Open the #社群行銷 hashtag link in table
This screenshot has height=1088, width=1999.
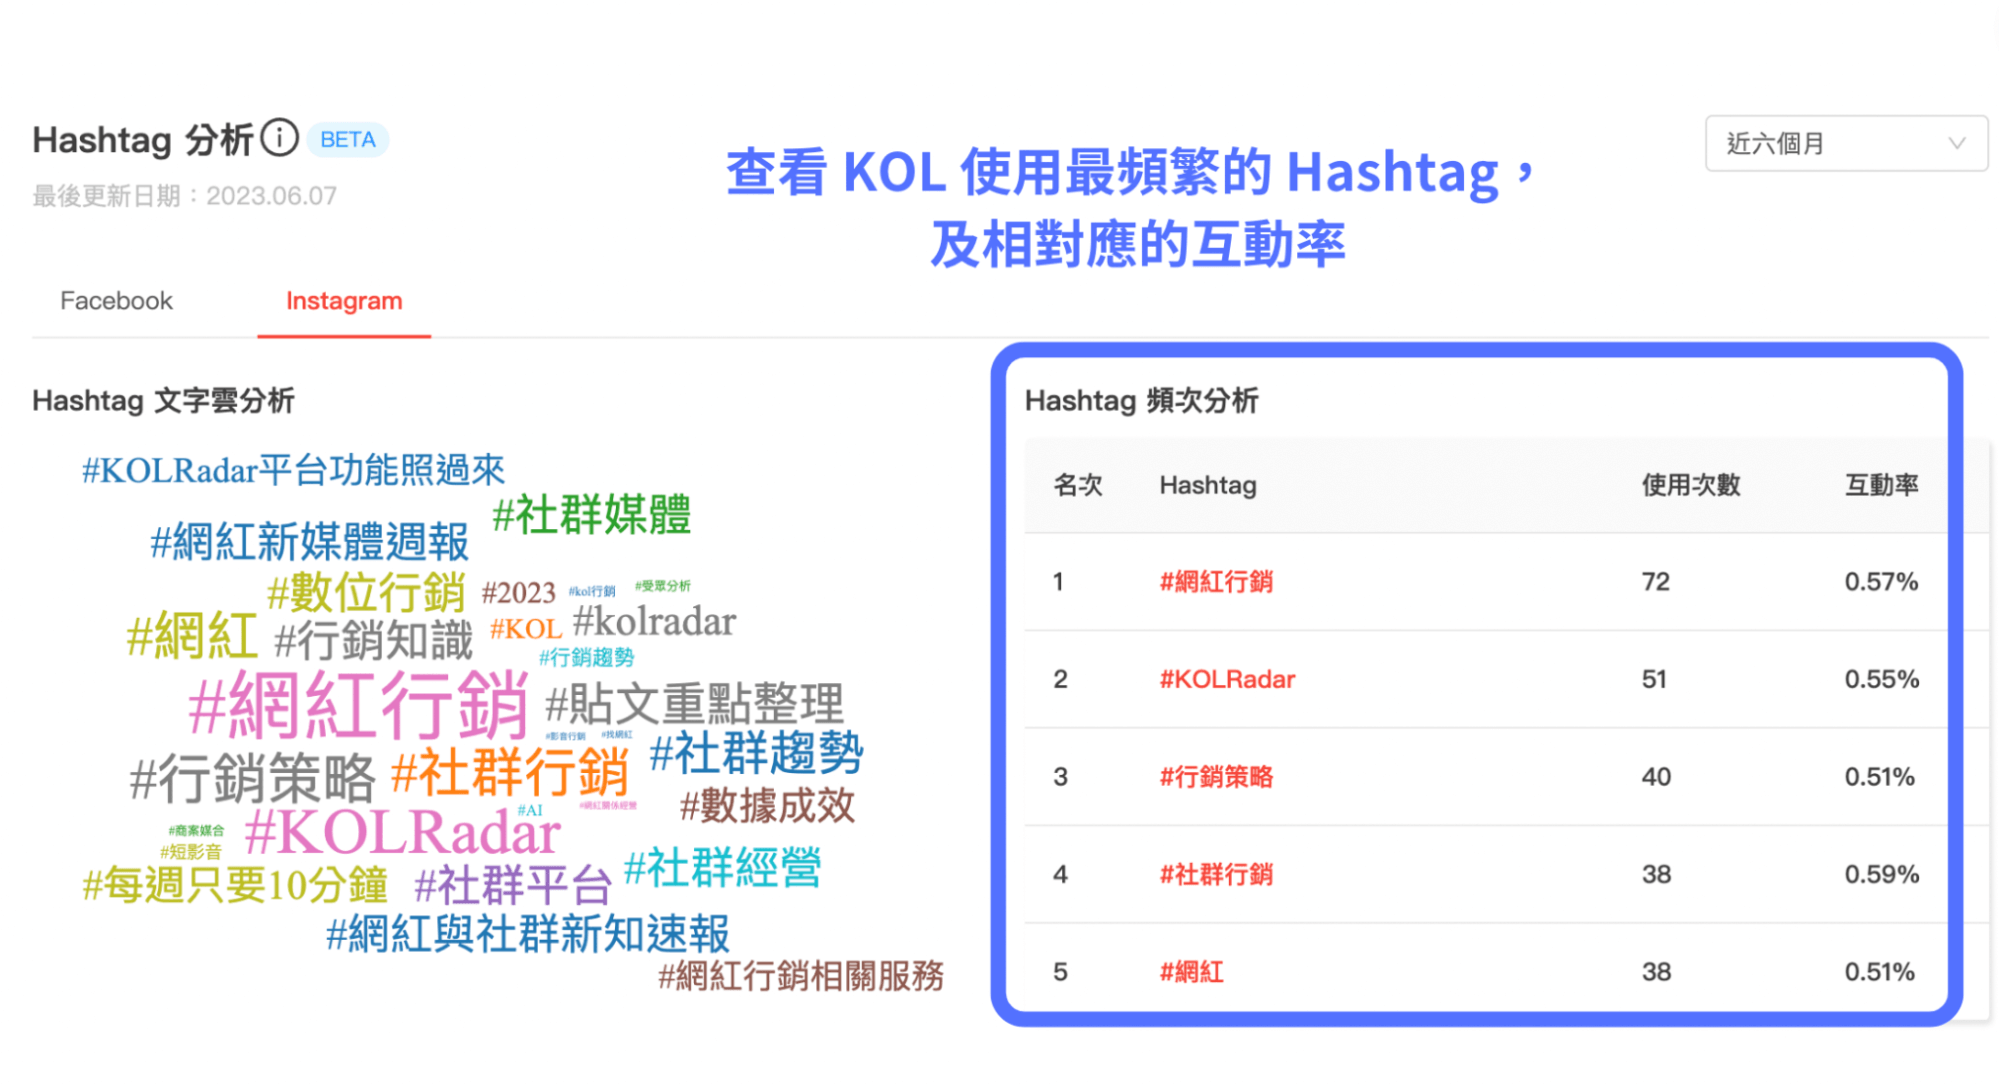pos(1216,875)
